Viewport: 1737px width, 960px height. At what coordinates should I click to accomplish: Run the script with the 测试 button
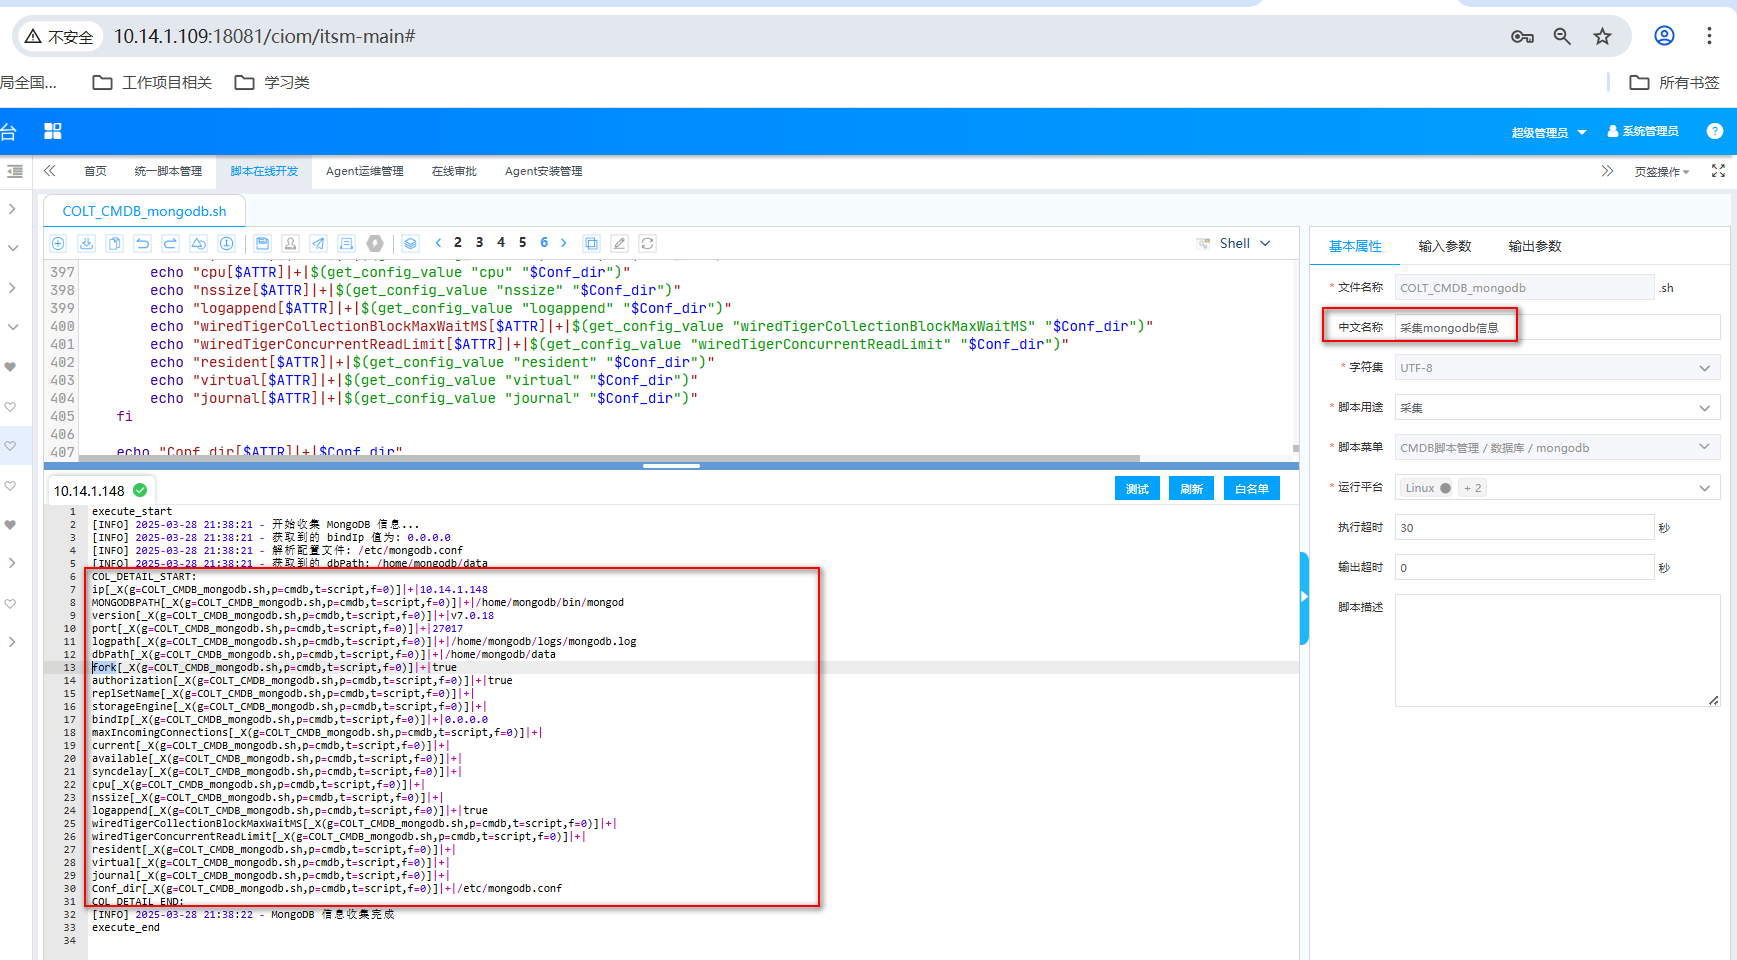tap(1137, 488)
